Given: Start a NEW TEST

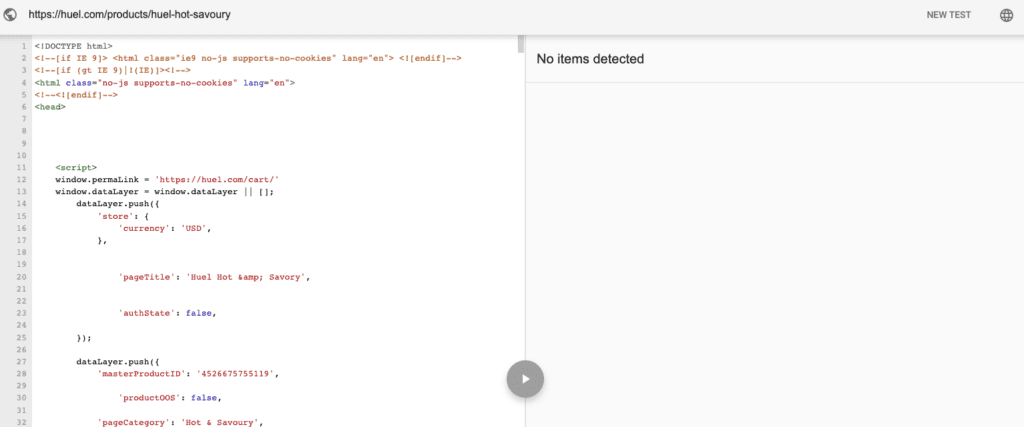Looking at the screenshot, I should click(x=948, y=15).
